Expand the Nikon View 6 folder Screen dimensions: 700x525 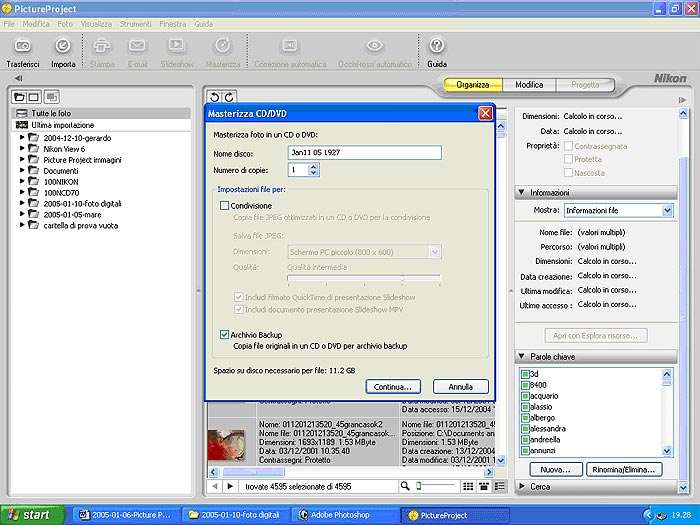pyautogui.click(x=22, y=148)
